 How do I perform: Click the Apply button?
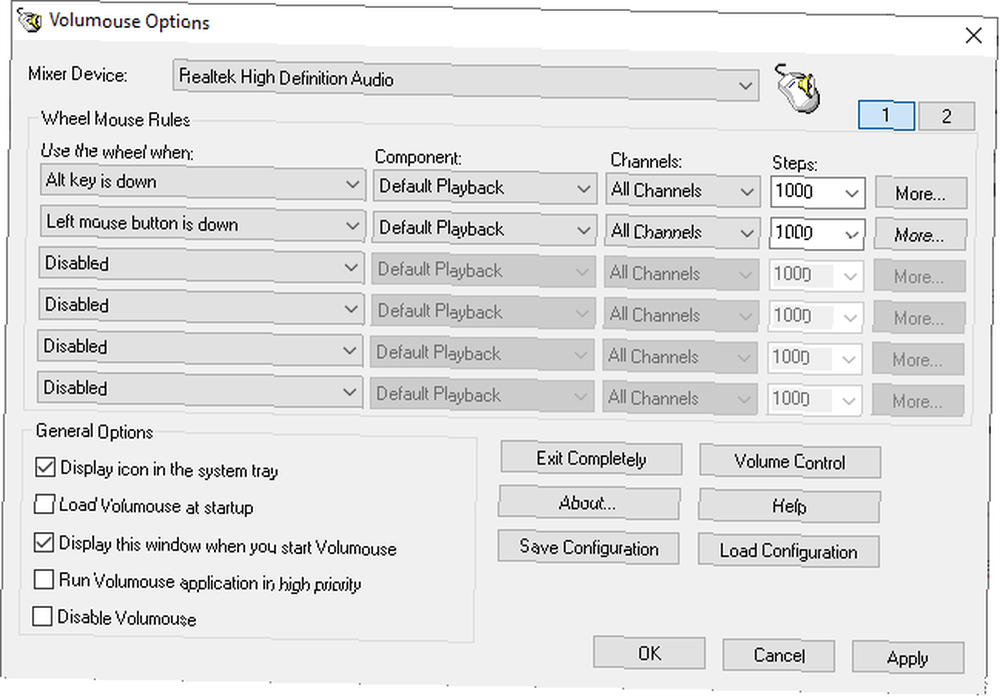pos(908,657)
